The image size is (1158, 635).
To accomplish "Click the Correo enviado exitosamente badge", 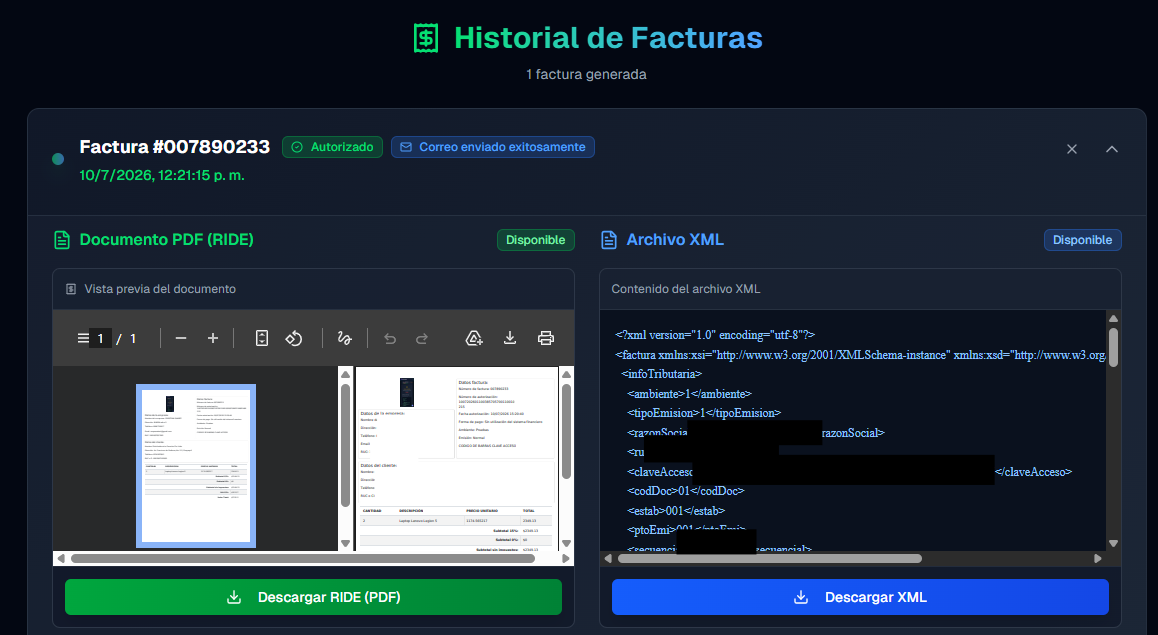I will click(493, 147).
